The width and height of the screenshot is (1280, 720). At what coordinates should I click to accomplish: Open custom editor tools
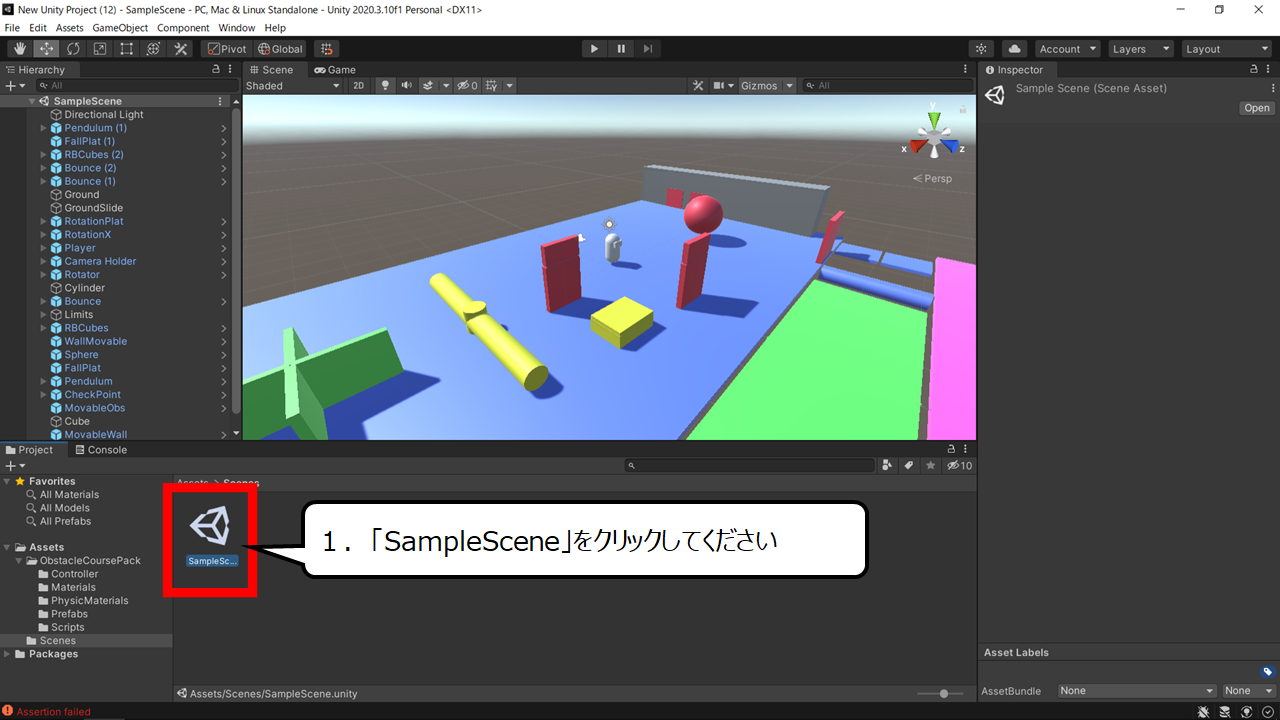coord(180,49)
